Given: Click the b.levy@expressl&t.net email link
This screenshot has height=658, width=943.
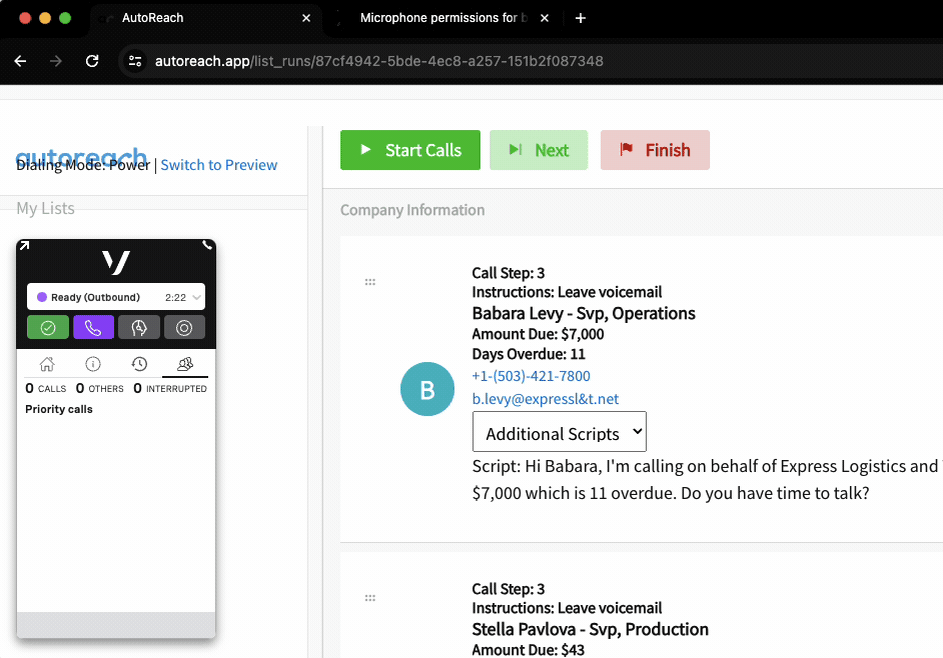Looking at the screenshot, I should click(545, 399).
